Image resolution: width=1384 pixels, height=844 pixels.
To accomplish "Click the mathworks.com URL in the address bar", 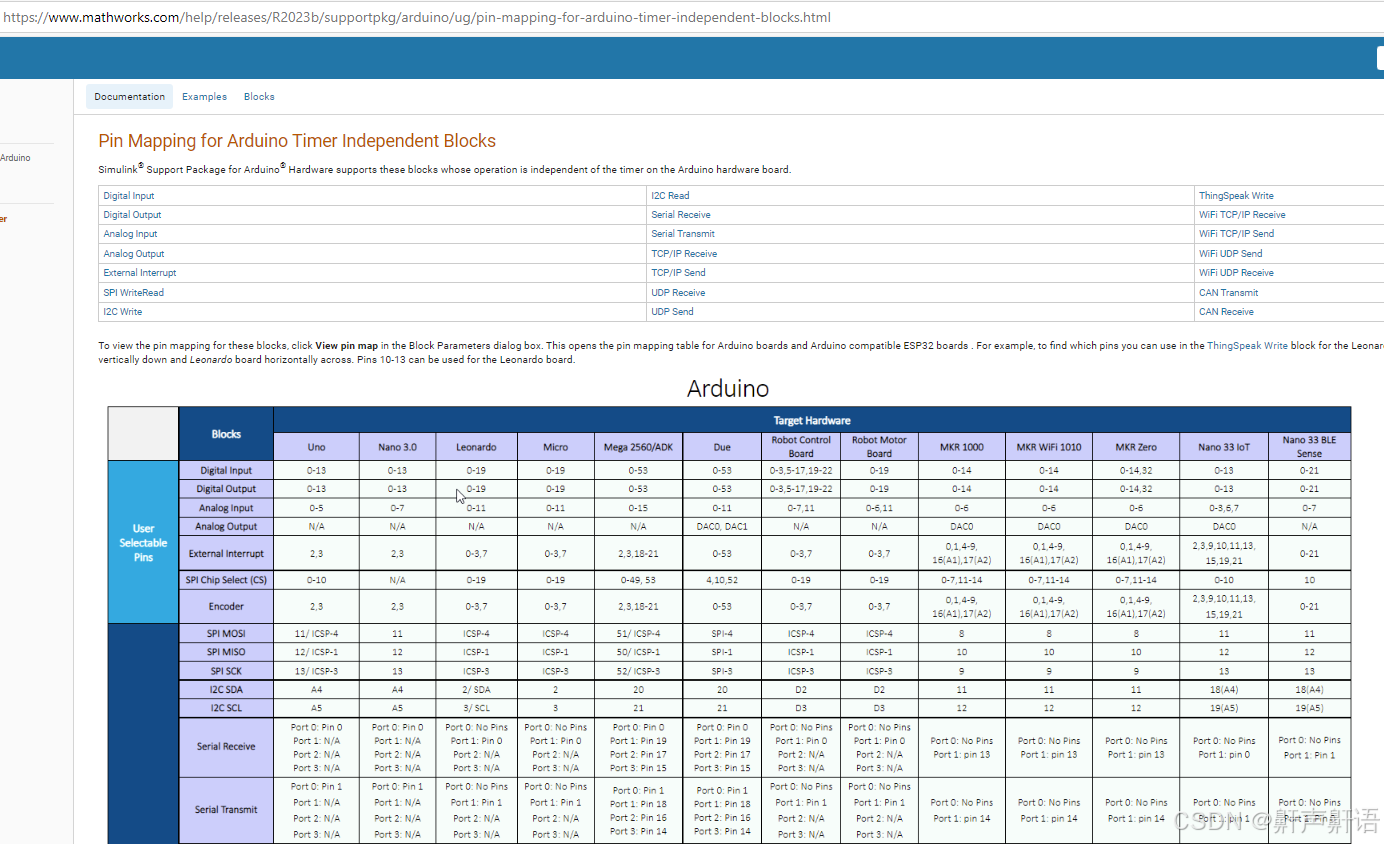I will tap(417, 17).
